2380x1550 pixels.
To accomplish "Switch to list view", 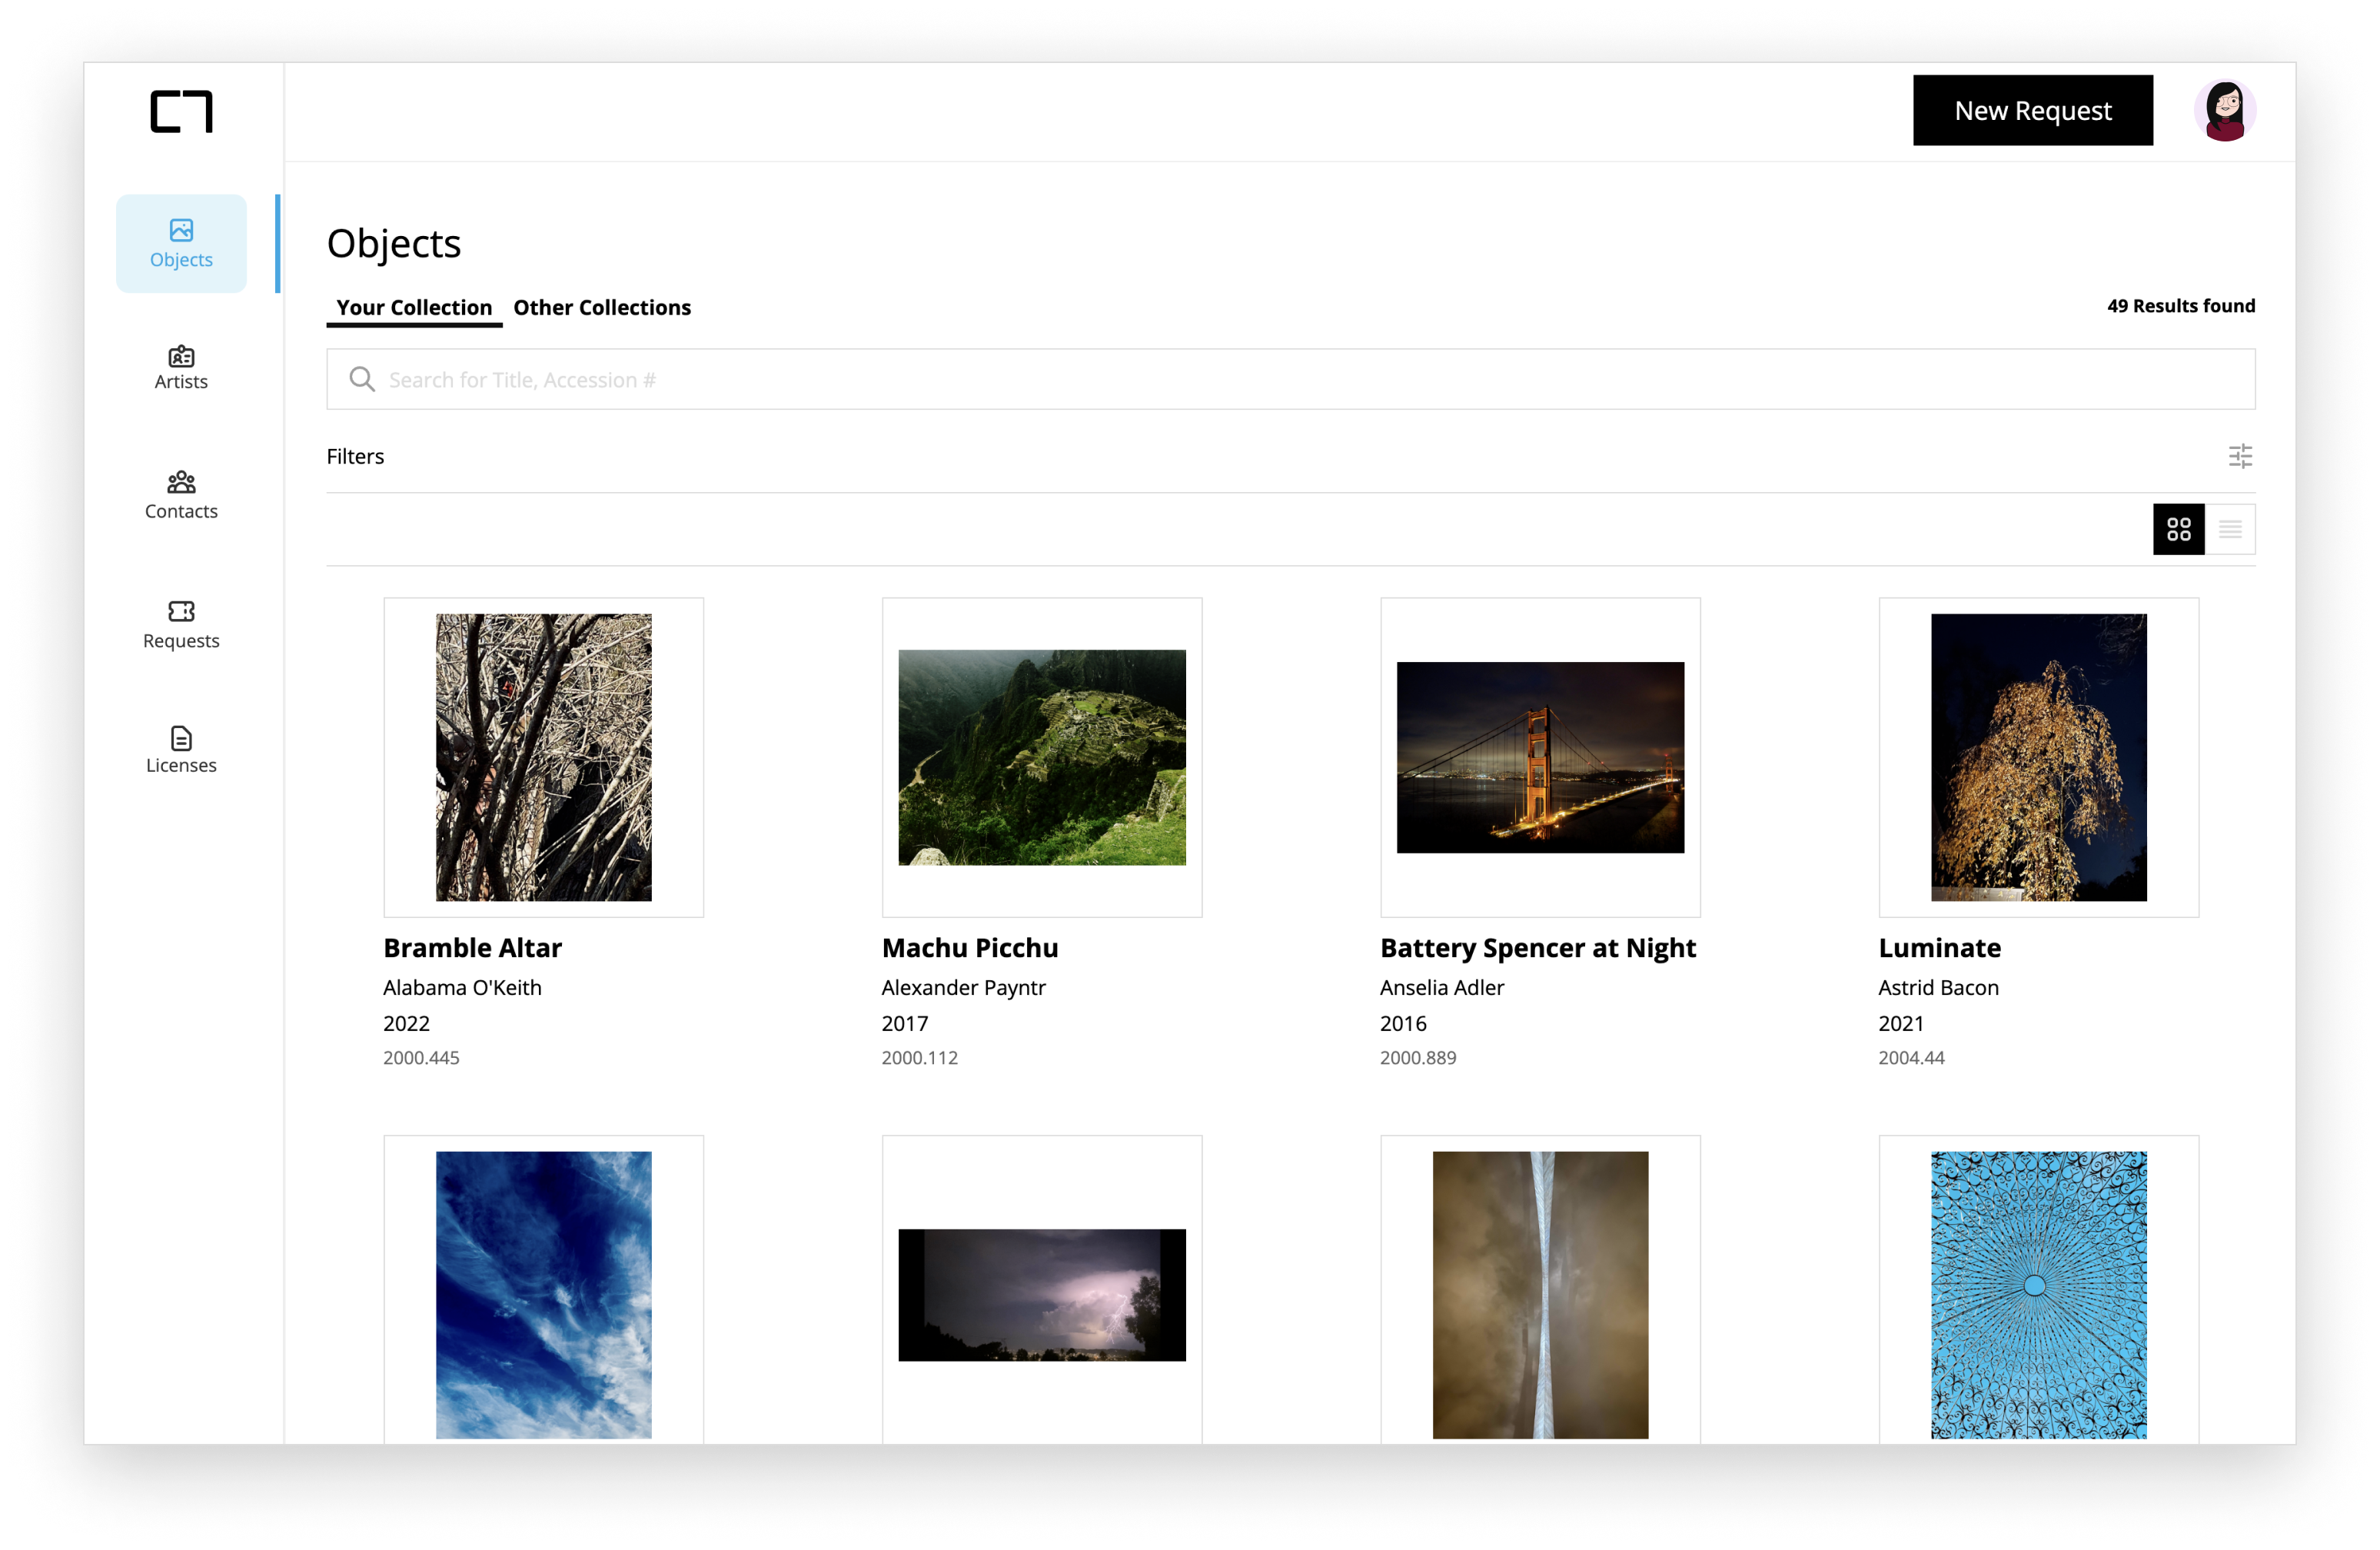I will (x=2230, y=529).
